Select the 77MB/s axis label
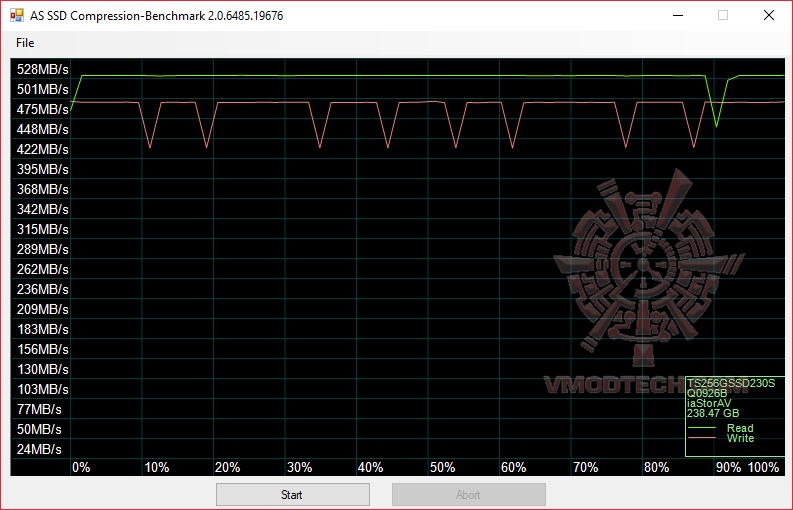This screenshot has width=793, height=510. click(x=39, y=409)
